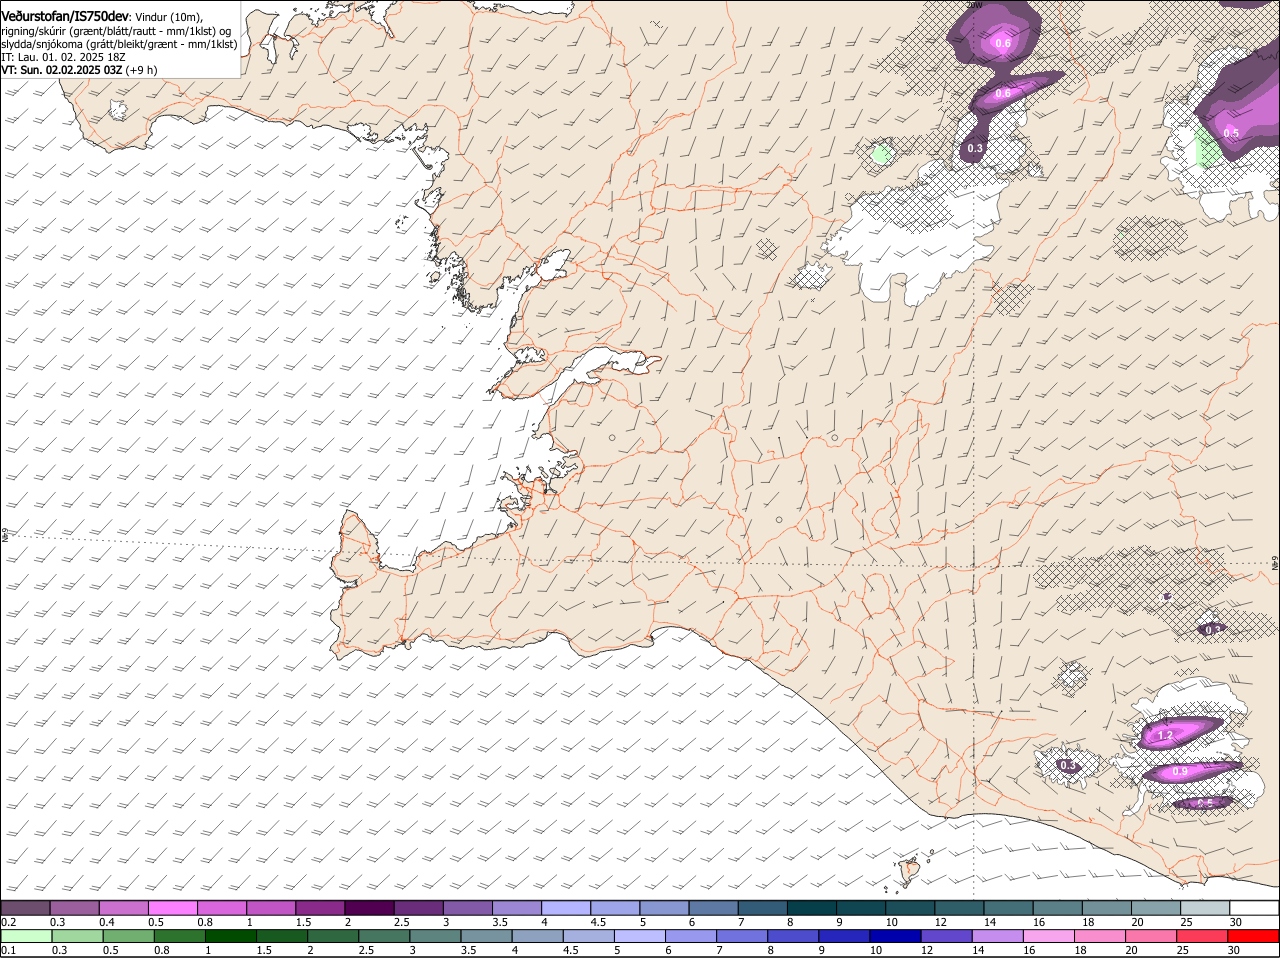
Task: Click bottom legend pale green swatch 0.1–0.3
Action: tap(25, 937)
